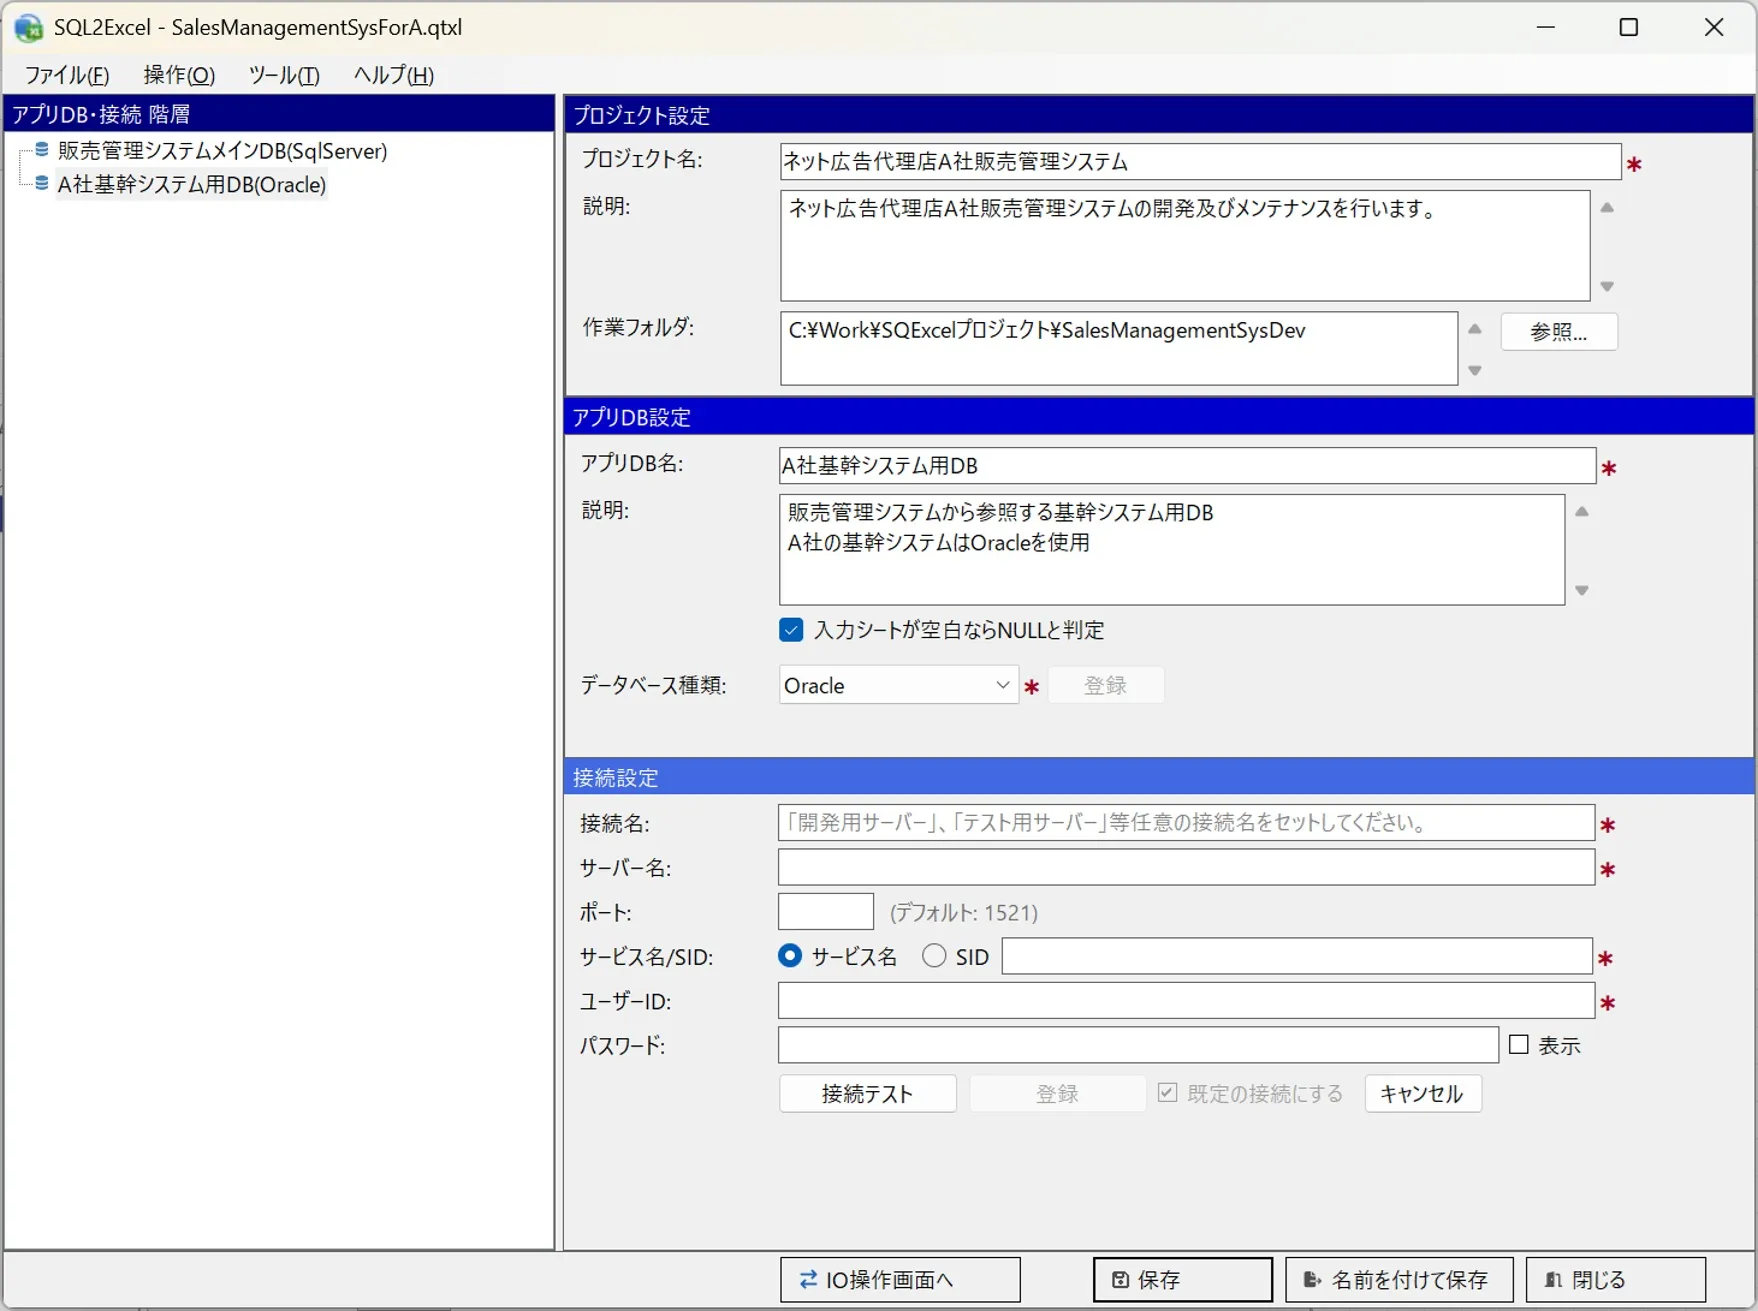Click the service name/SID value field

(x=1297, y=956)
